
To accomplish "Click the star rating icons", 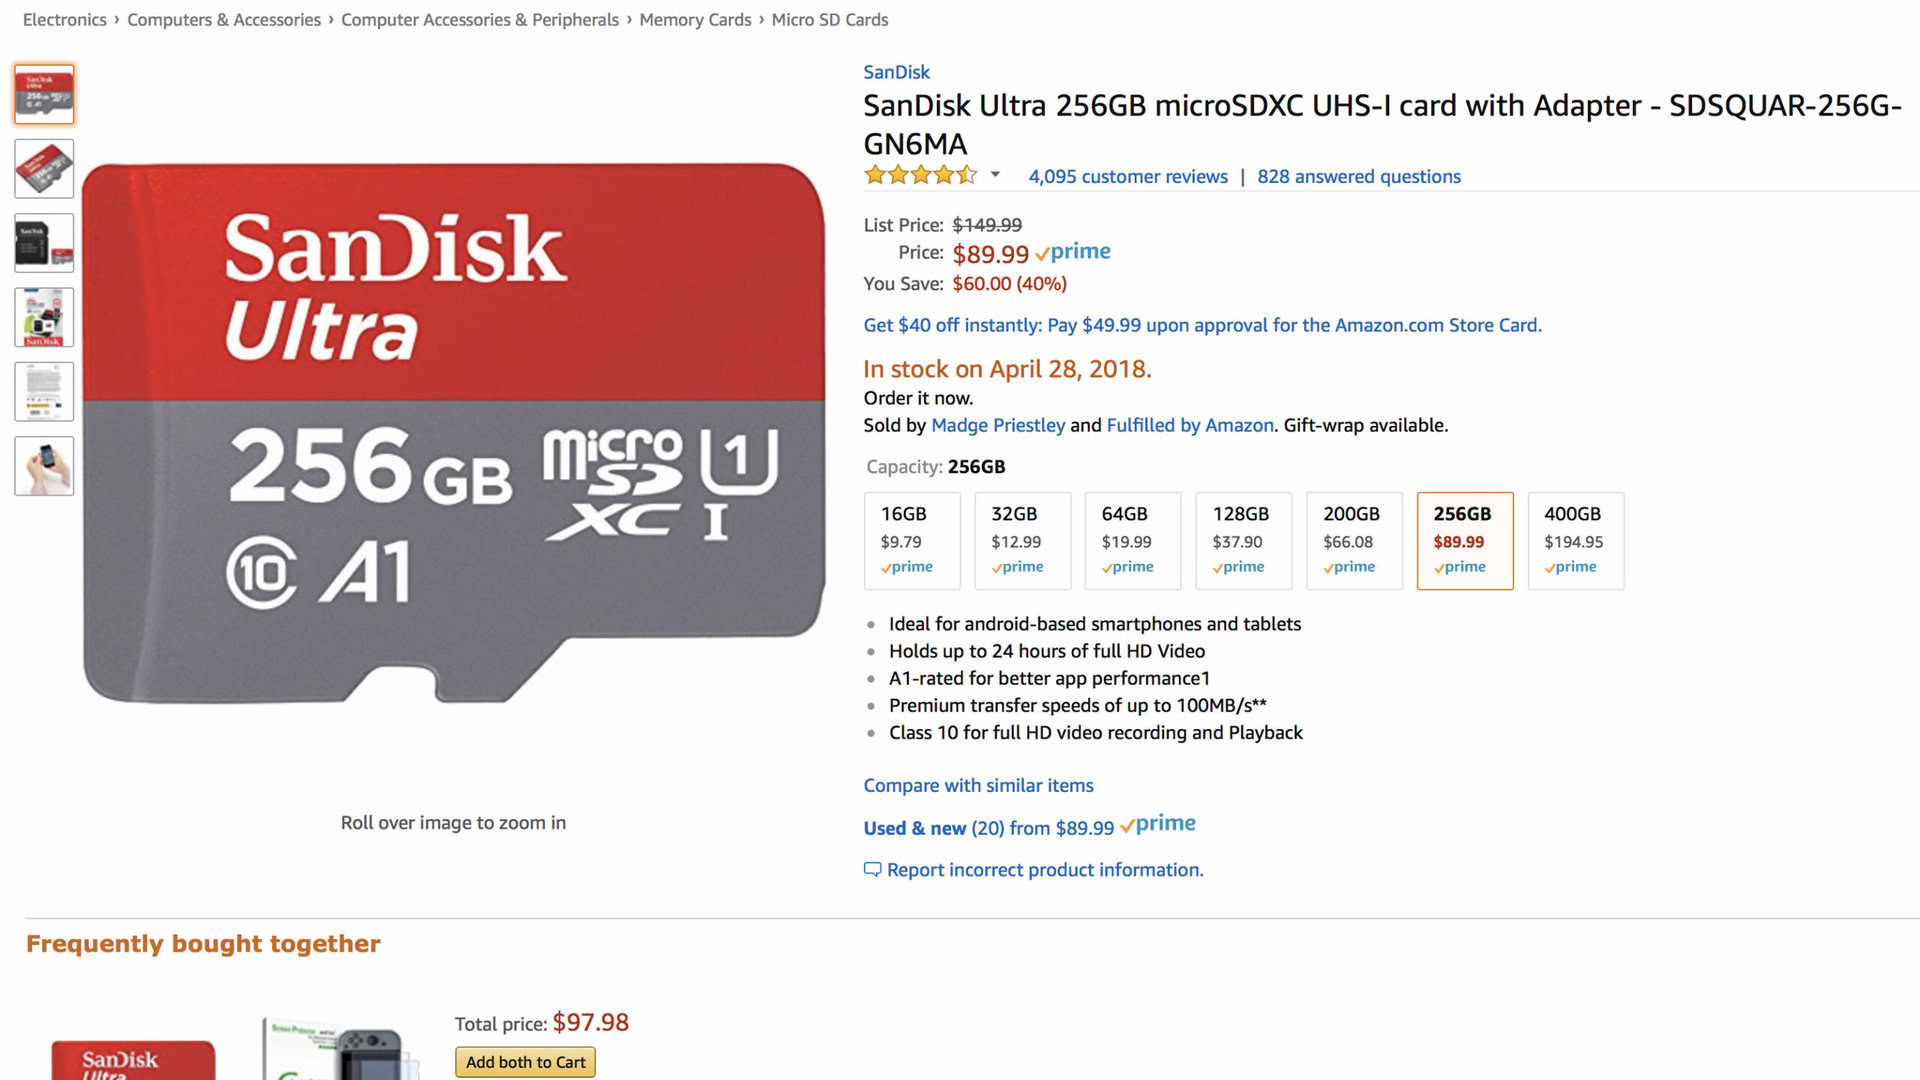I will [x=920, y=176].
